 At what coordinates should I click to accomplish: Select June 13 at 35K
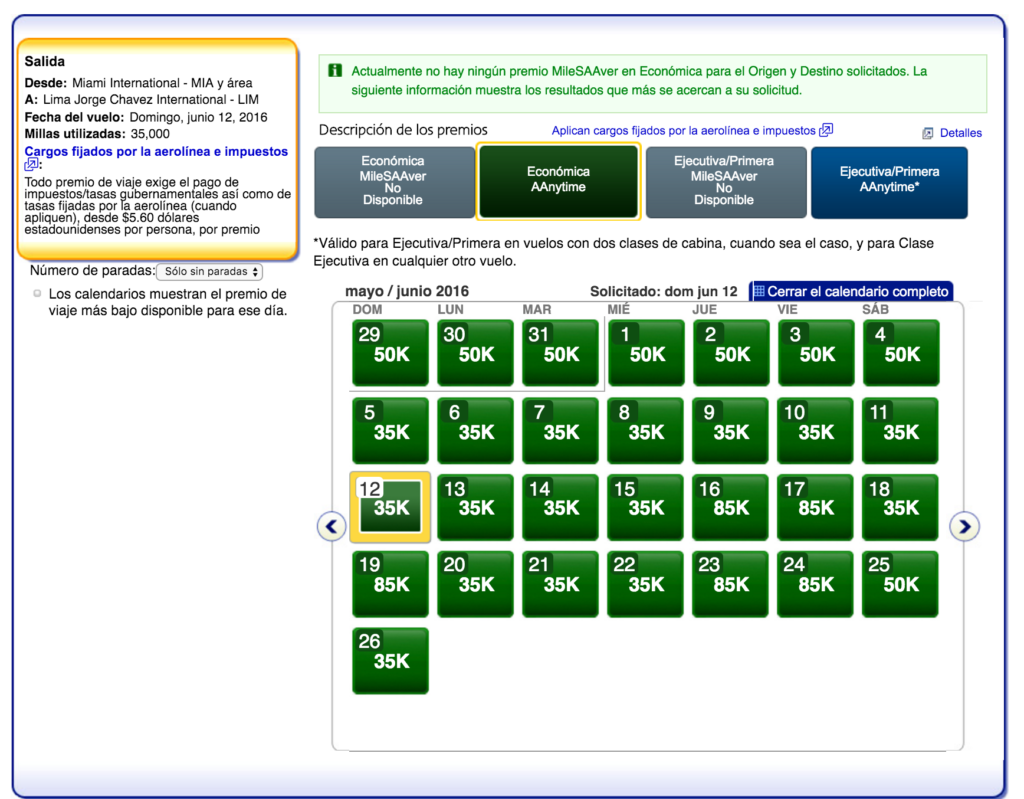(475, 507)
